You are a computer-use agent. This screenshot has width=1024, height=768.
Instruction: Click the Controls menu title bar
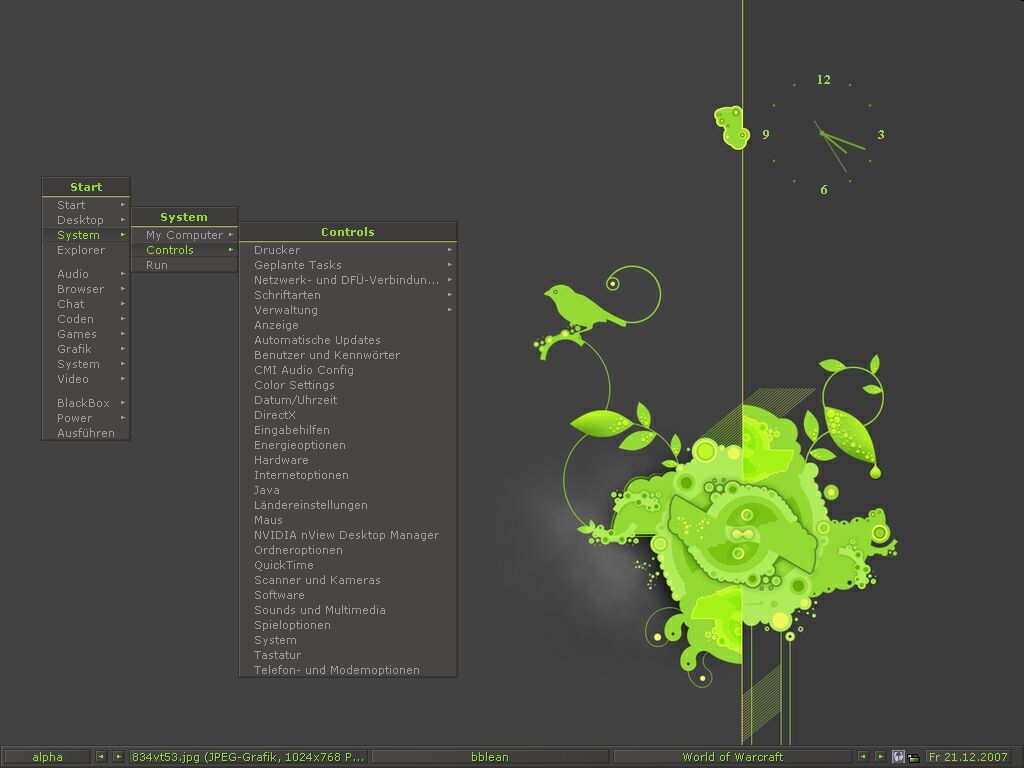pyautogui.click(x=347, y=232)
